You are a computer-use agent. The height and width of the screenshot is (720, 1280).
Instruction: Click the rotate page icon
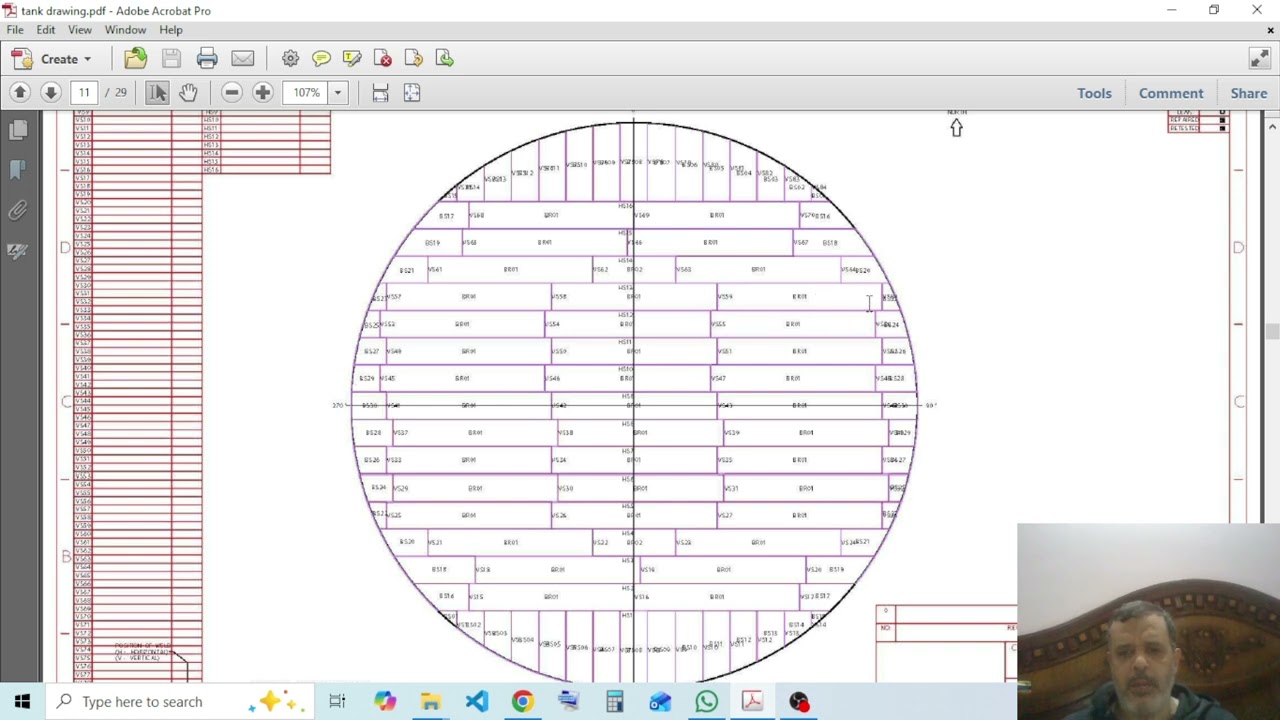coord(414,59)
